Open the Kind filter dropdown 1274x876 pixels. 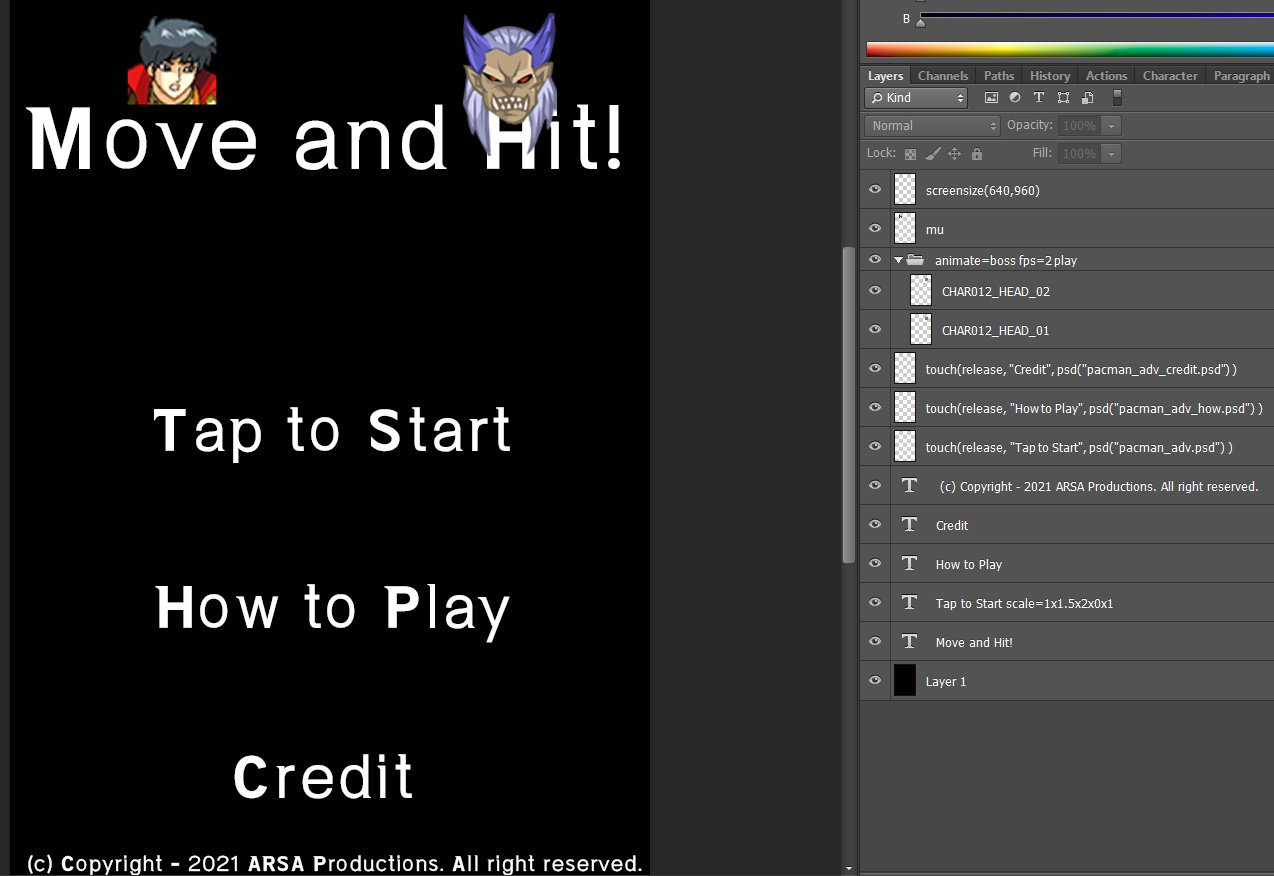point(915,97)
